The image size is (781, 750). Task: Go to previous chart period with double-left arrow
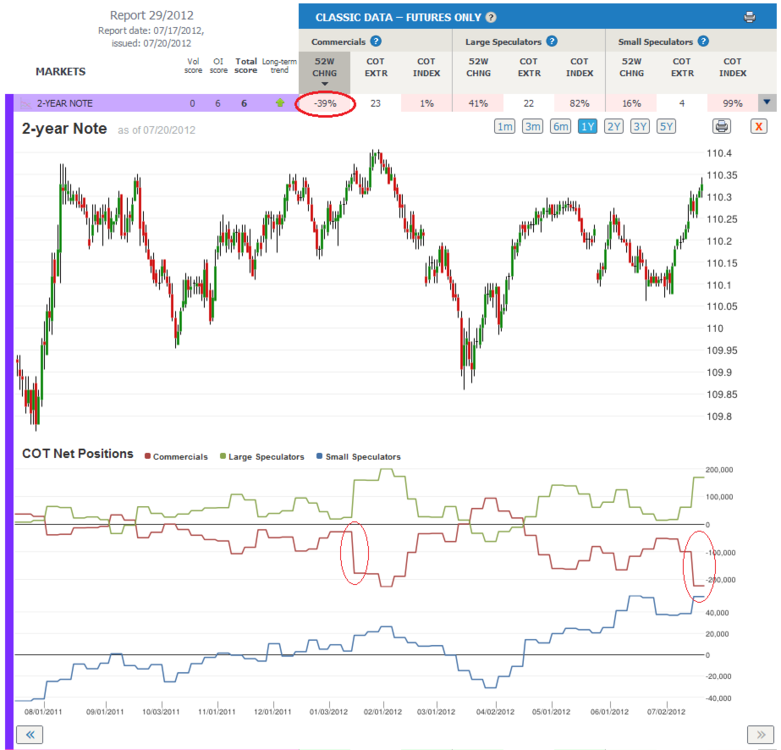[30, 735]
